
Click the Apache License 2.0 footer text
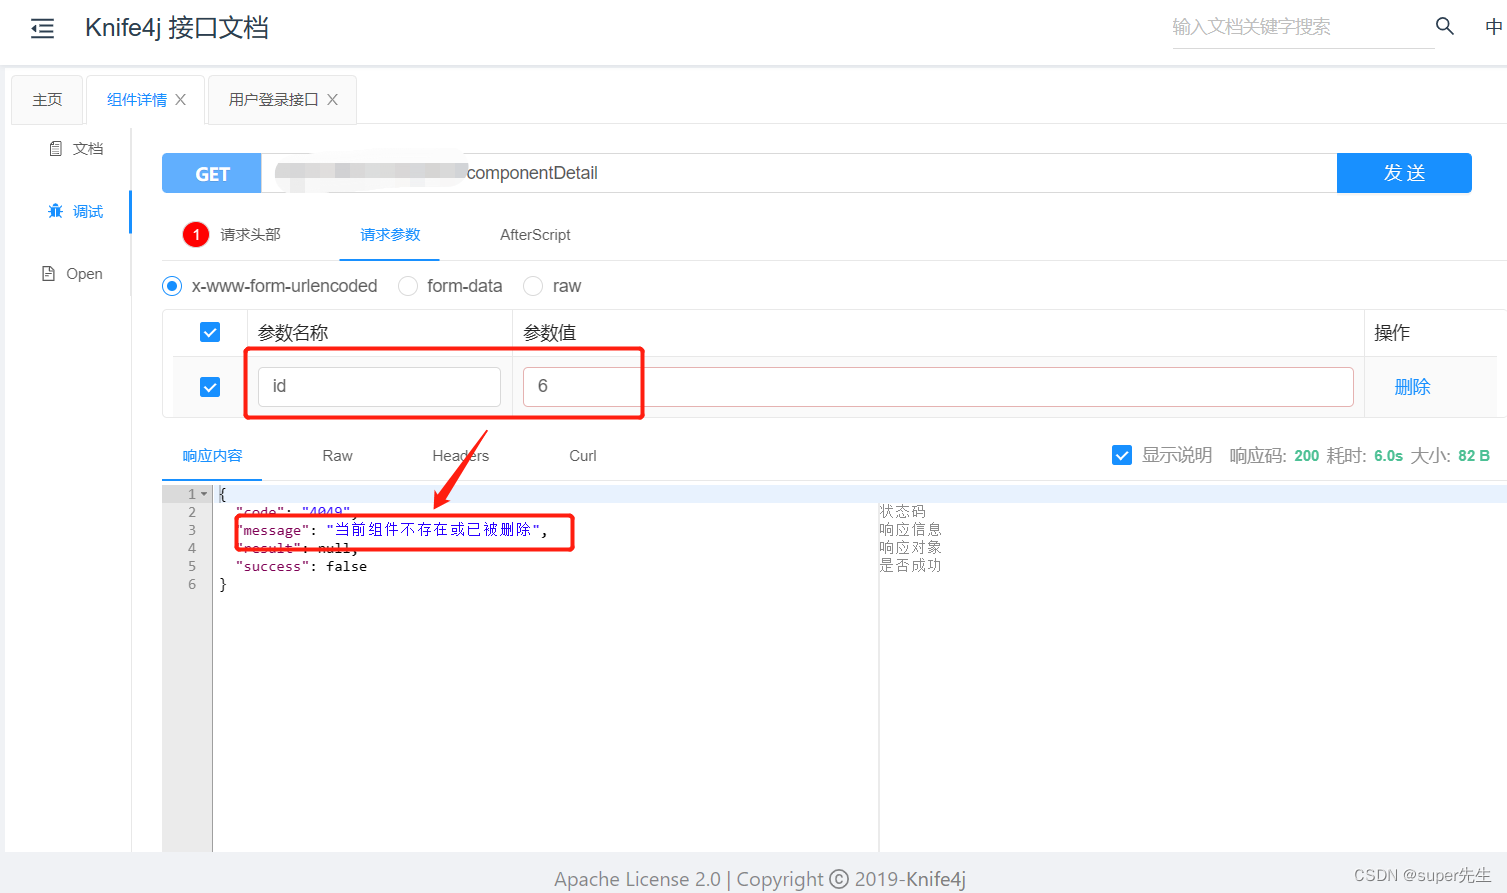click(x=637, y=879)
